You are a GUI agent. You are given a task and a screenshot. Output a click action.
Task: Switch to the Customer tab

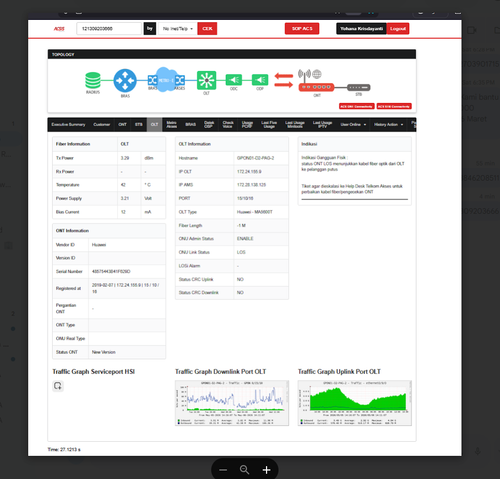102,124
